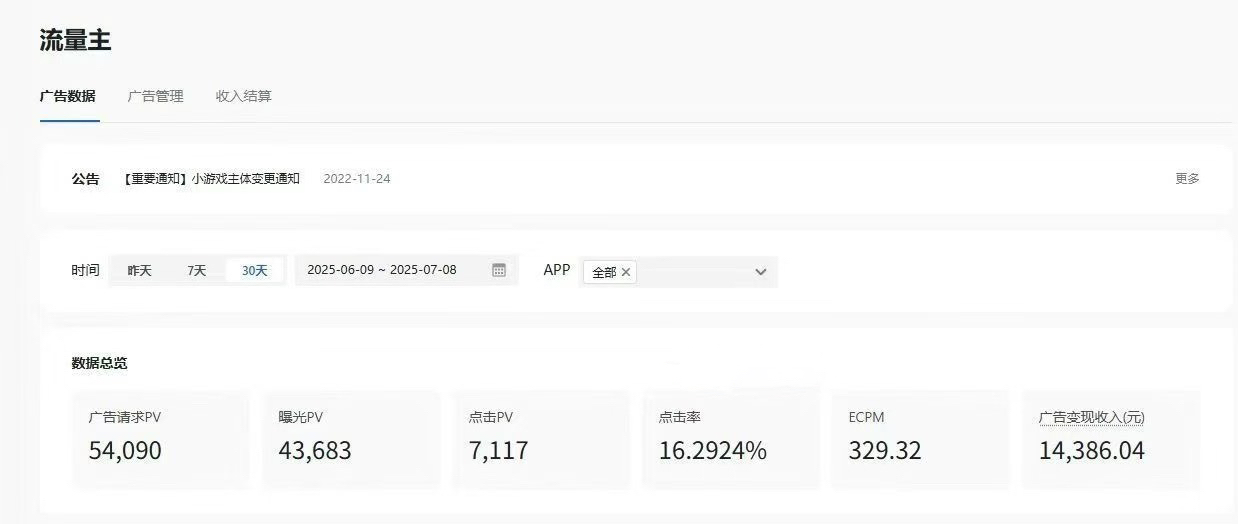The width and height of the screenshot is (1238, 524).
Task: Click the 广告变现收入(元) label
Action: click(x=1091, y=417)
